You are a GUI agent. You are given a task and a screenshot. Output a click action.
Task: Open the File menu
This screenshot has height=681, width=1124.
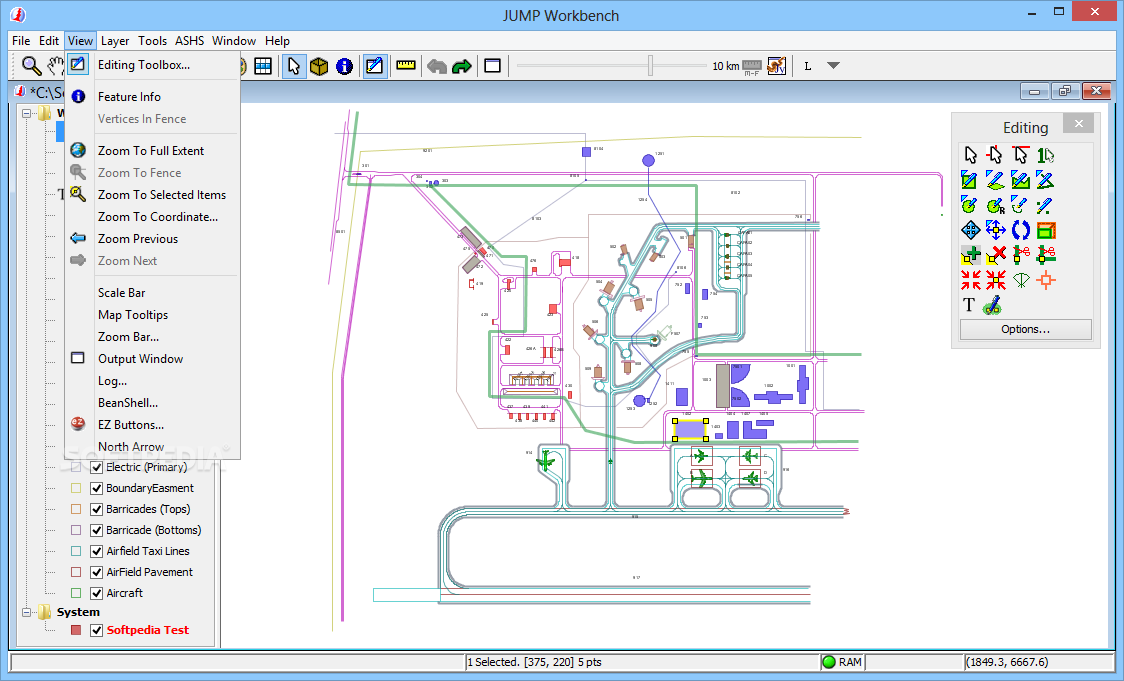[x=21, y=41]
